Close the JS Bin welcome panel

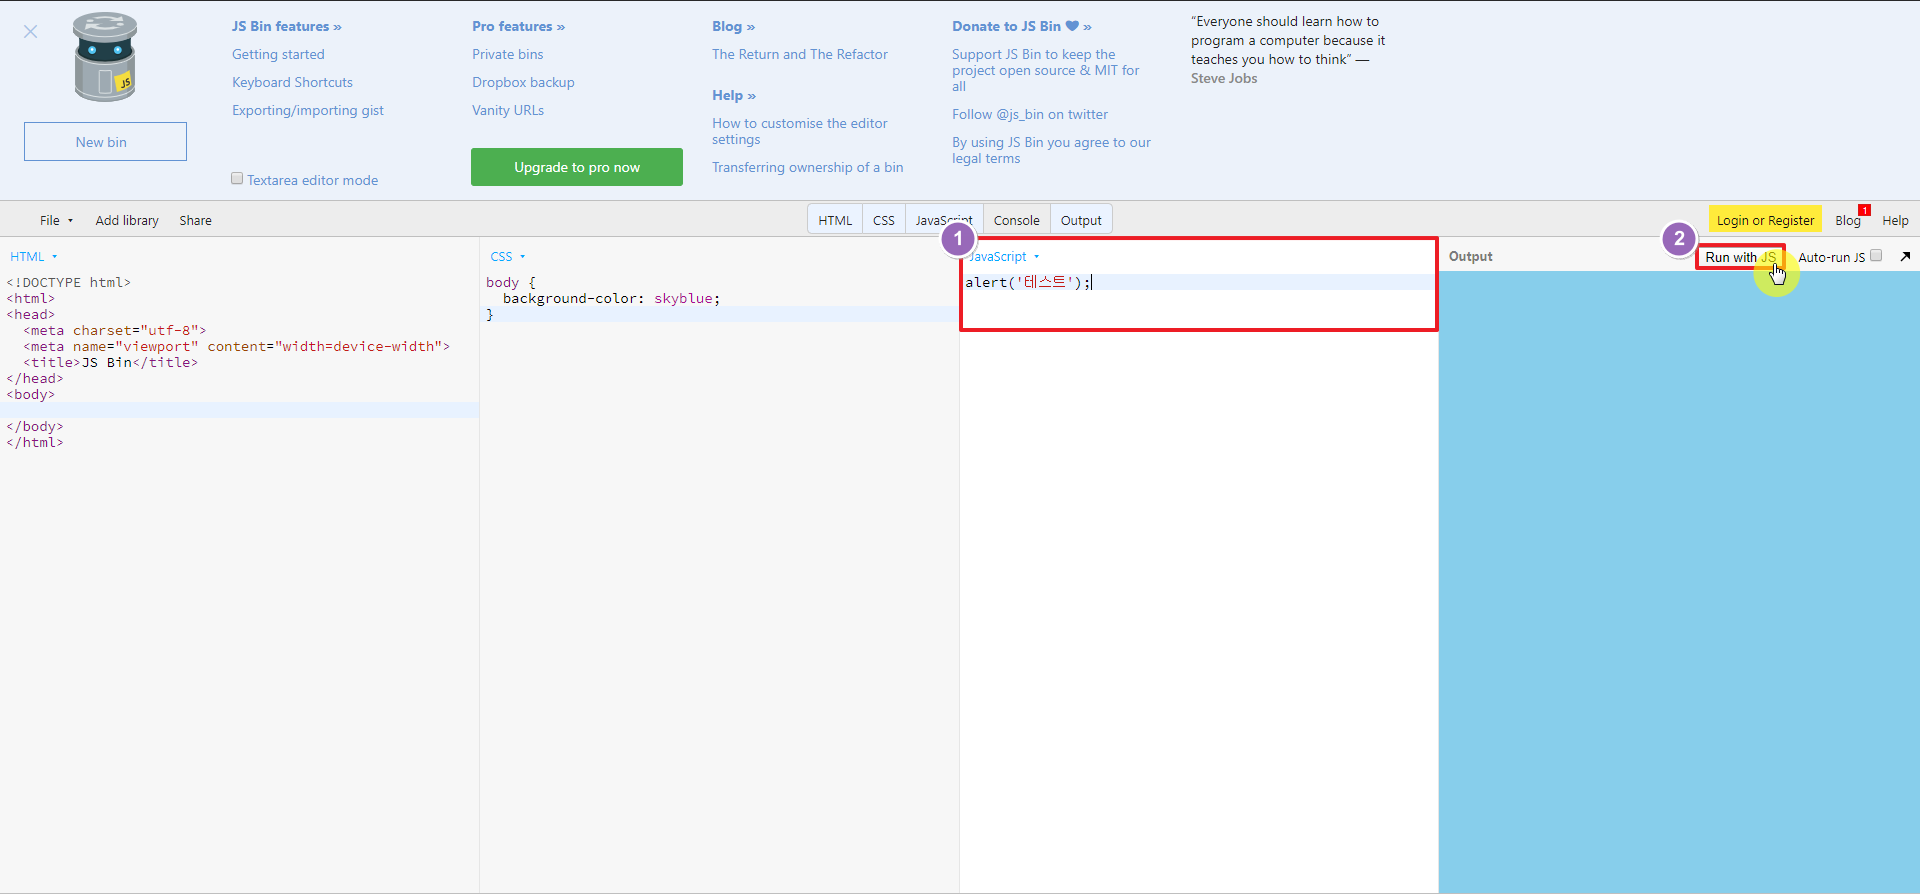31,32
